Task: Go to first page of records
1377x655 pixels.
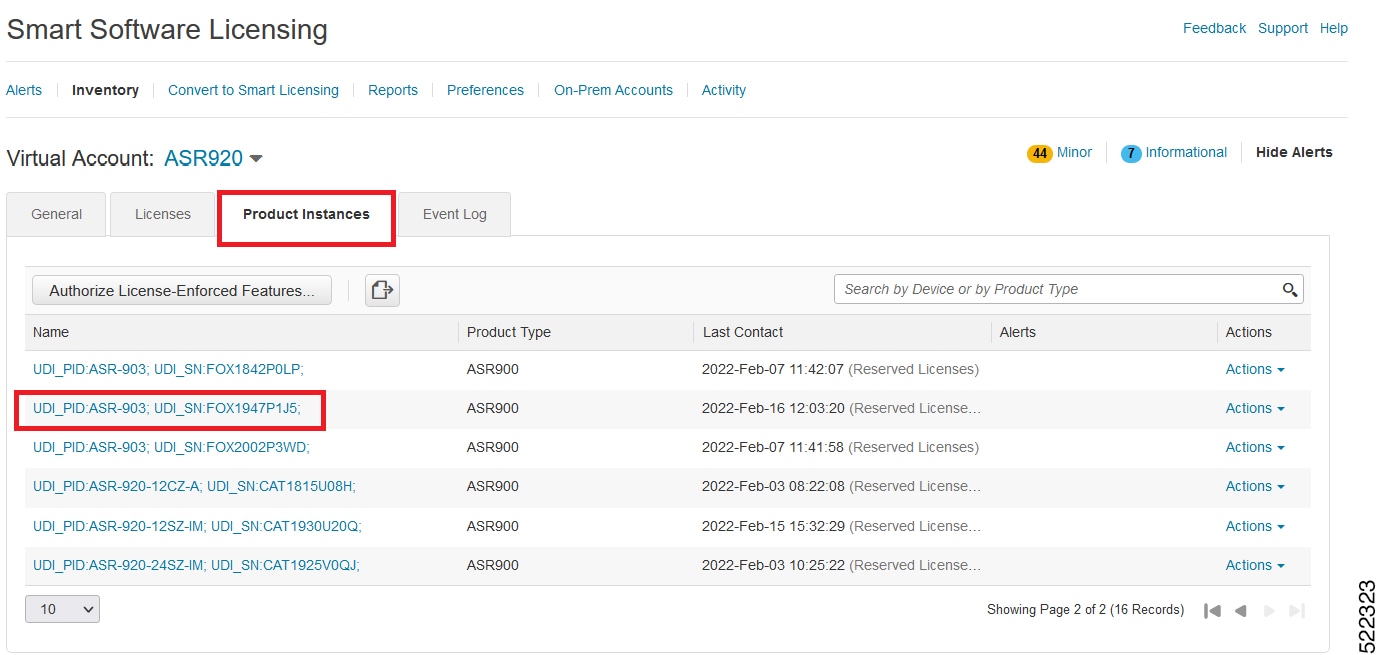Action: (1212, 610)
